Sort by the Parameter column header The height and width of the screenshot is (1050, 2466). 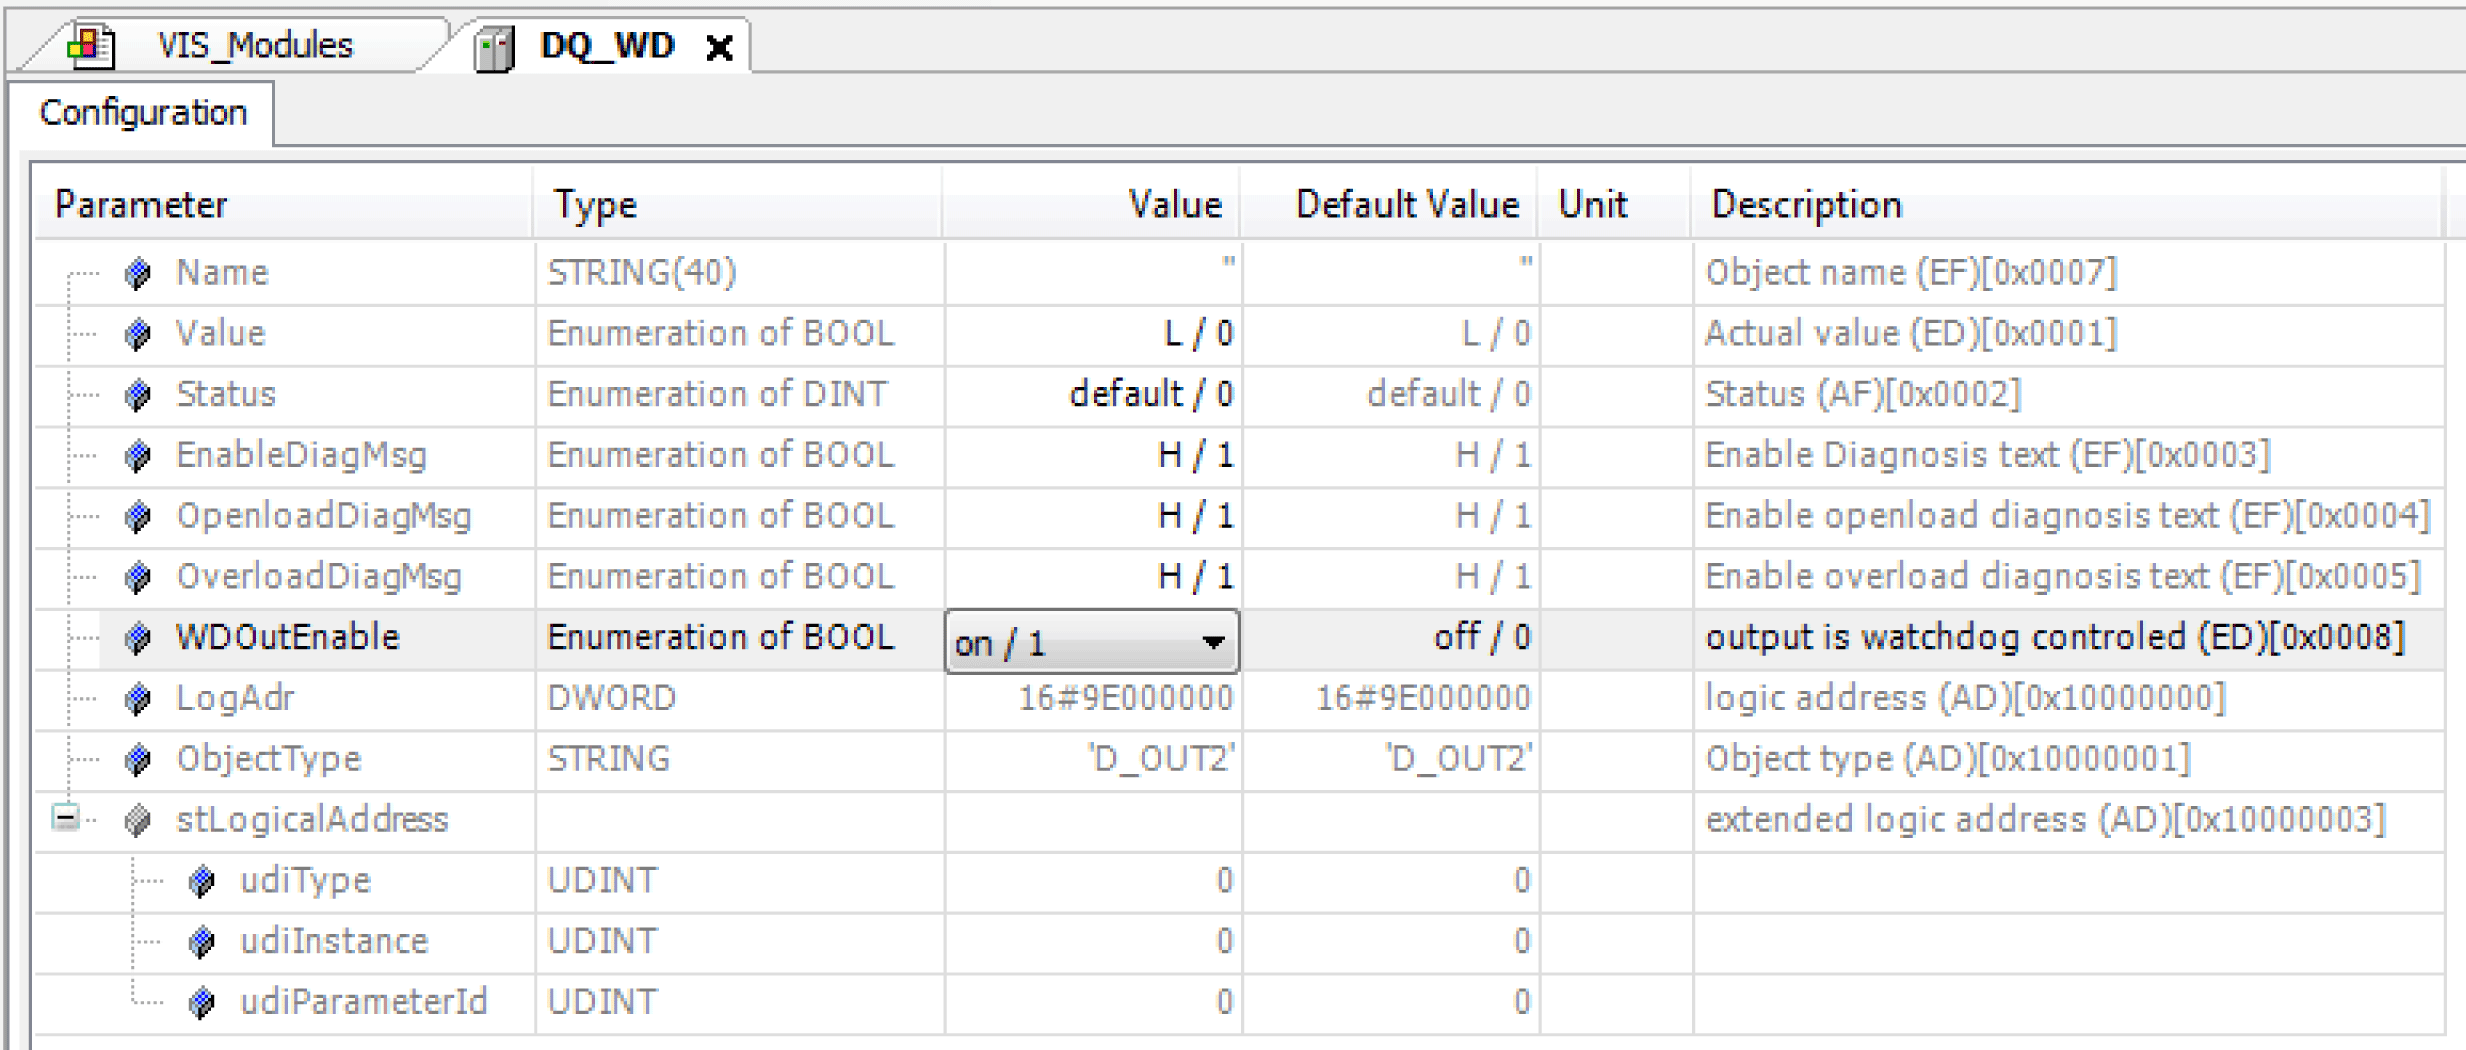click(x=283, y=204)
